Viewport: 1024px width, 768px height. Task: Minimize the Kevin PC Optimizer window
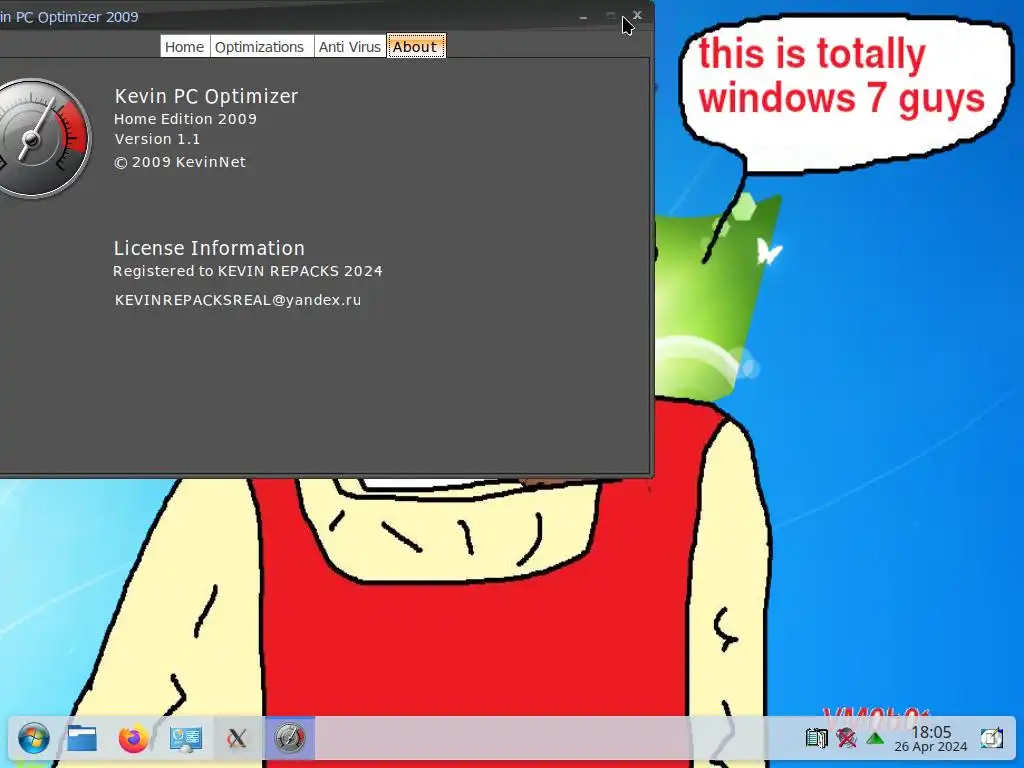pos(583,16)
